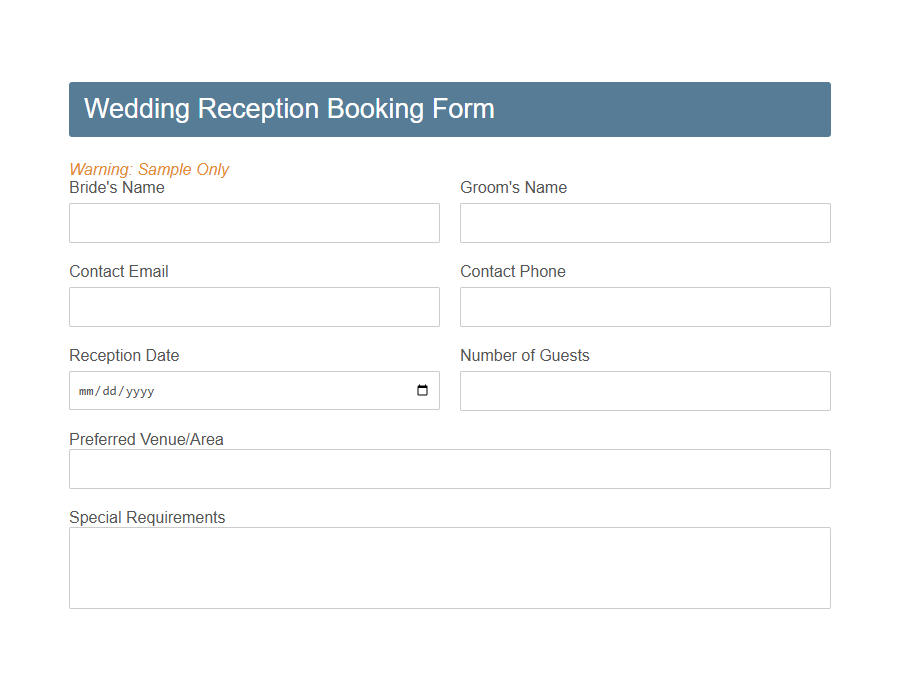900x677 pixels.
Task: Click the Number of Guests field
Action: click(645, 390)
